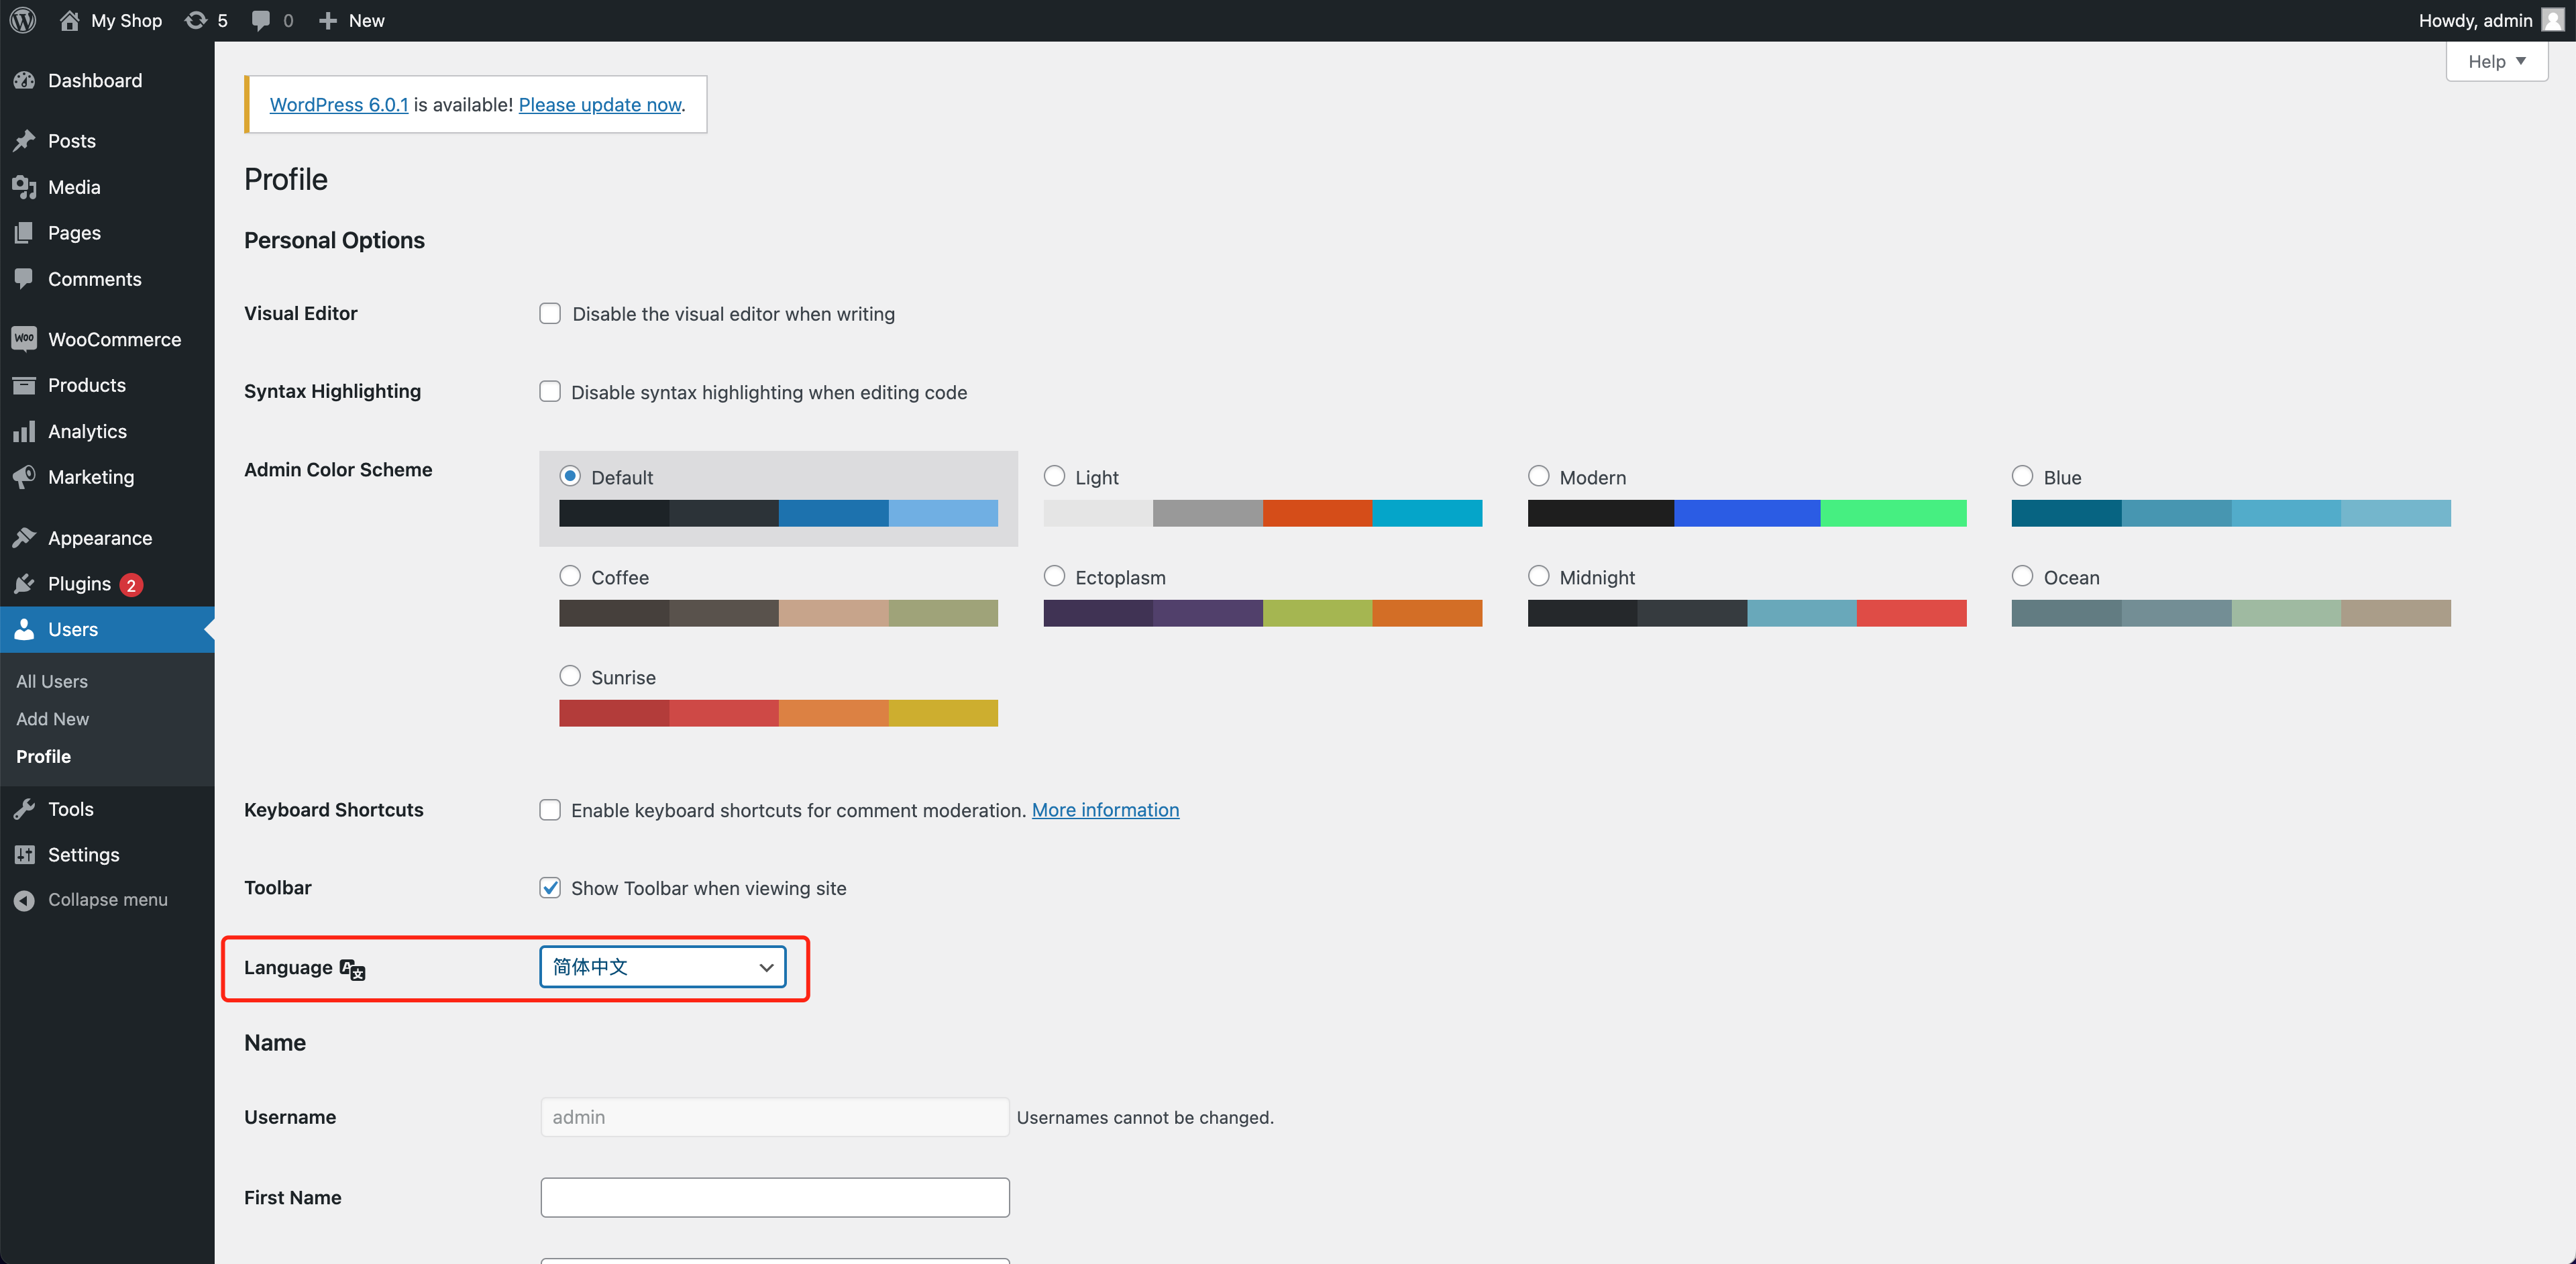Open the WooCommerce sidebar icon
2576x1264 pixels.
coord(24,339)
